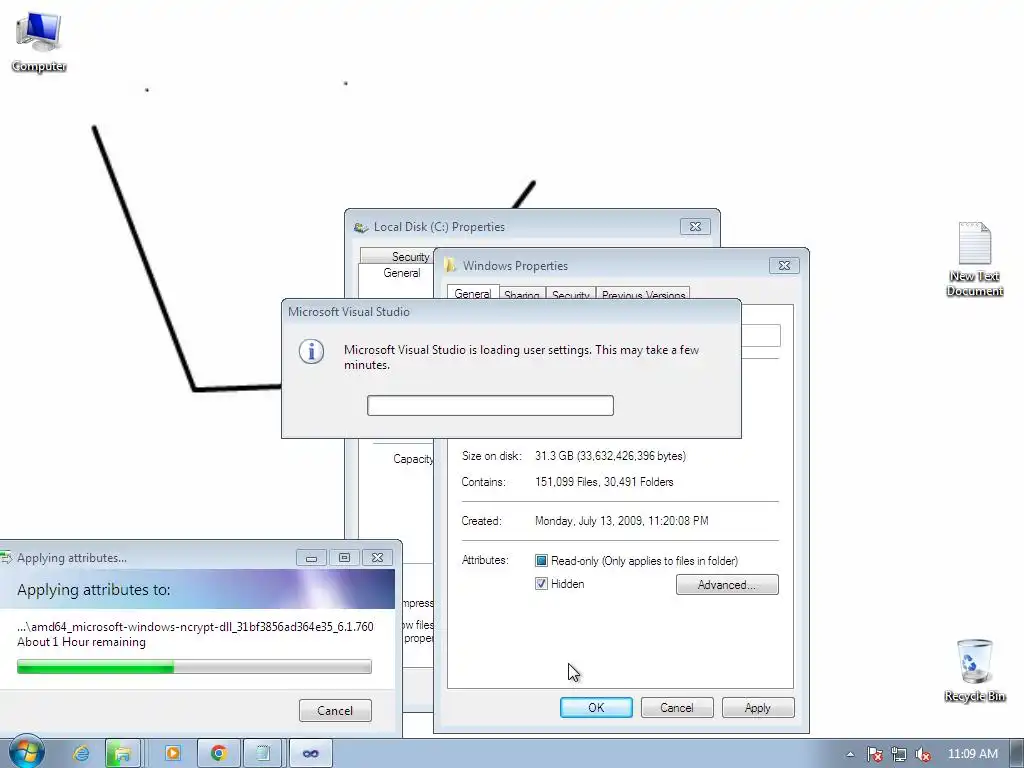Open Windows Media Player taskbar icon

[x=173, y=754]
